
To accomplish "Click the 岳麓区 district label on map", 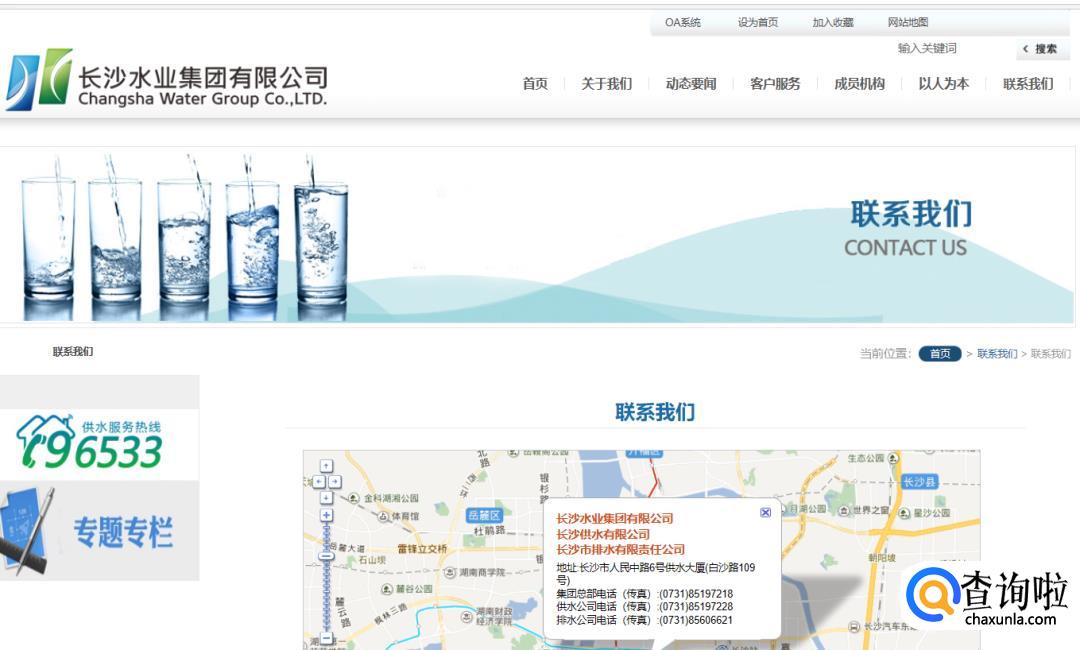I will click(484, 515).
